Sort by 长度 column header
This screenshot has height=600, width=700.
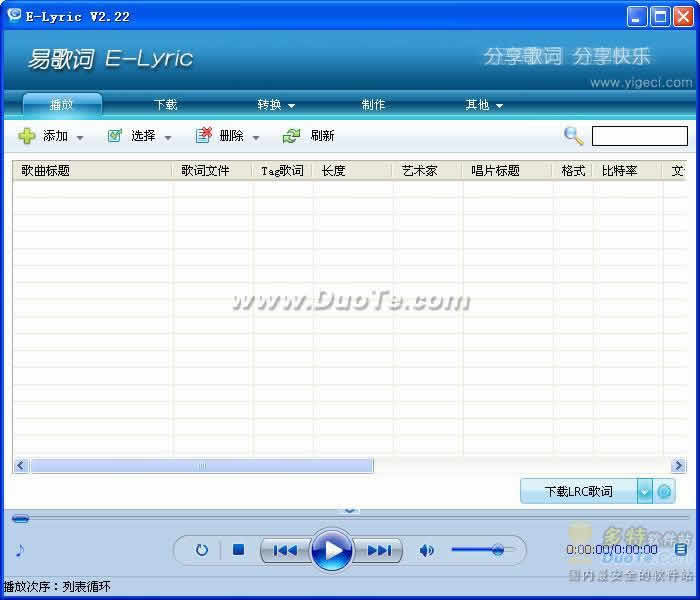tap(353, 171)
